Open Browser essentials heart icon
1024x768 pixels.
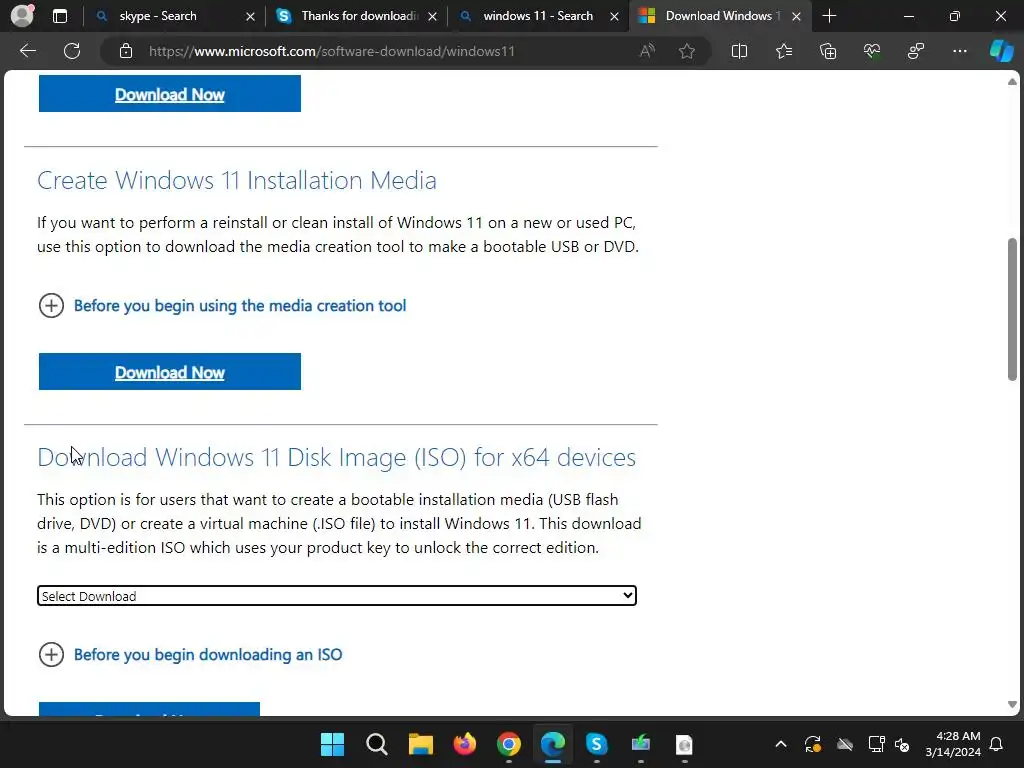tap(872, 51)
